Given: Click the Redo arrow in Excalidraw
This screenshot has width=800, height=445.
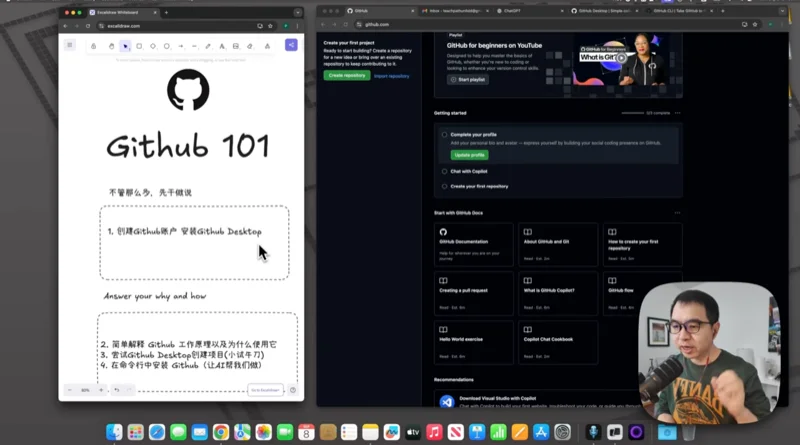Looking at the screenshot, I should [129, 390].
